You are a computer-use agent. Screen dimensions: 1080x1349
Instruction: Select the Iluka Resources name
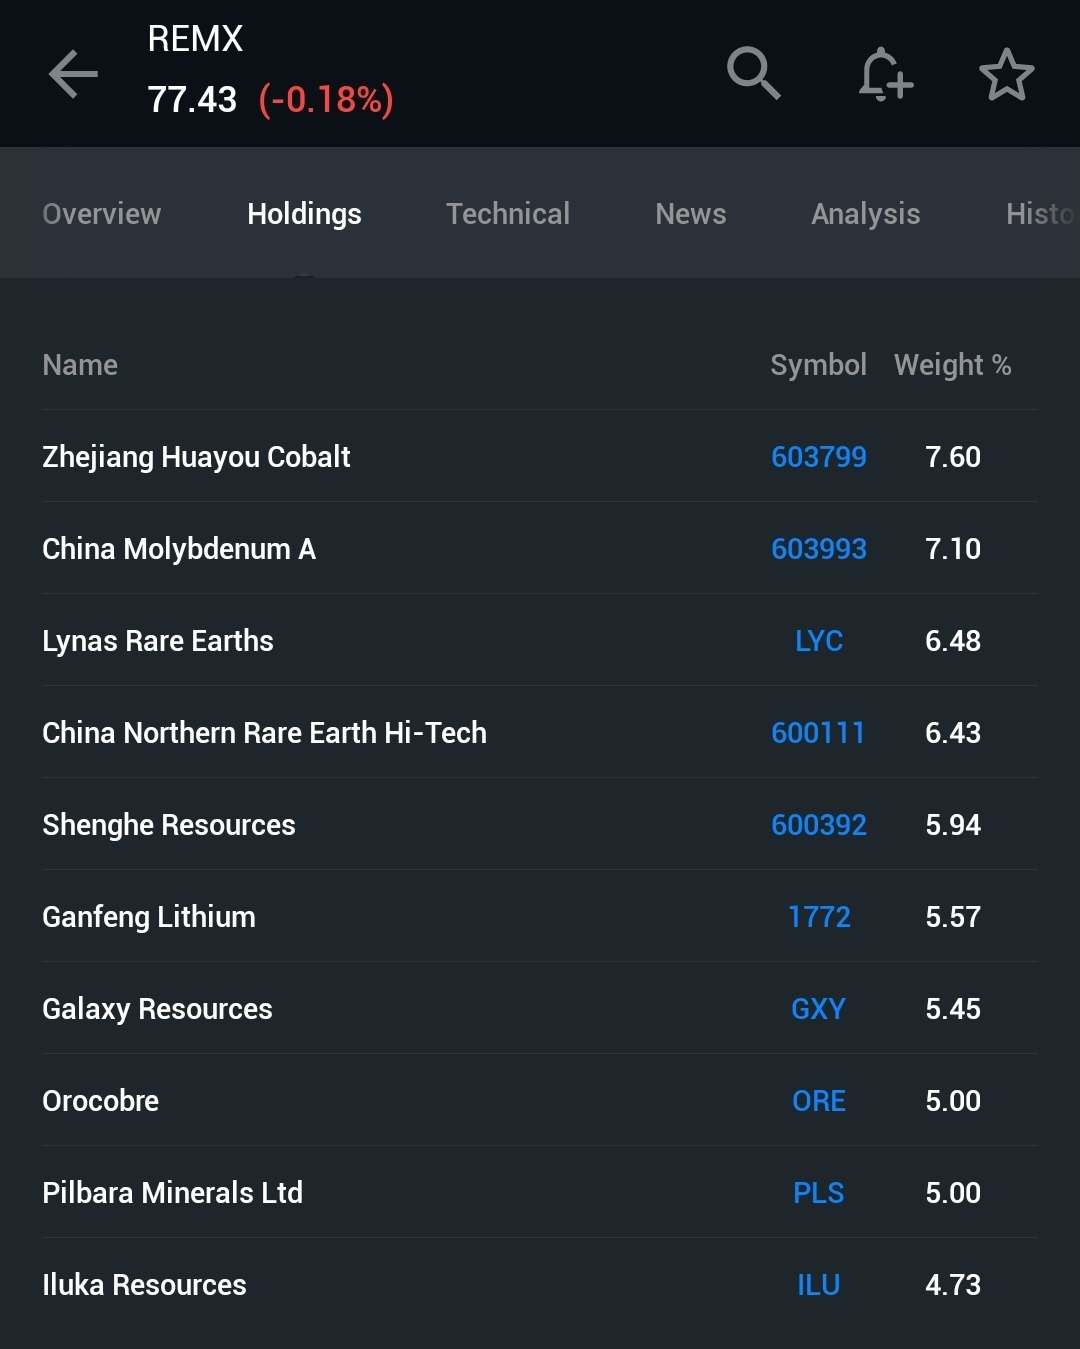pyautogui.click(x=144, y=1285)
